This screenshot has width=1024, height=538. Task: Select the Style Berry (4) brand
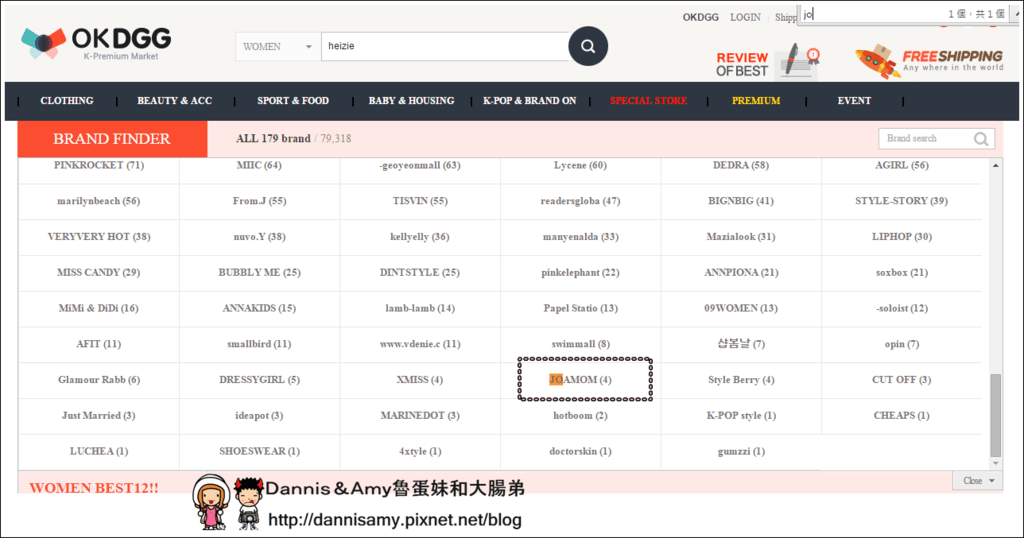(741, 379)
